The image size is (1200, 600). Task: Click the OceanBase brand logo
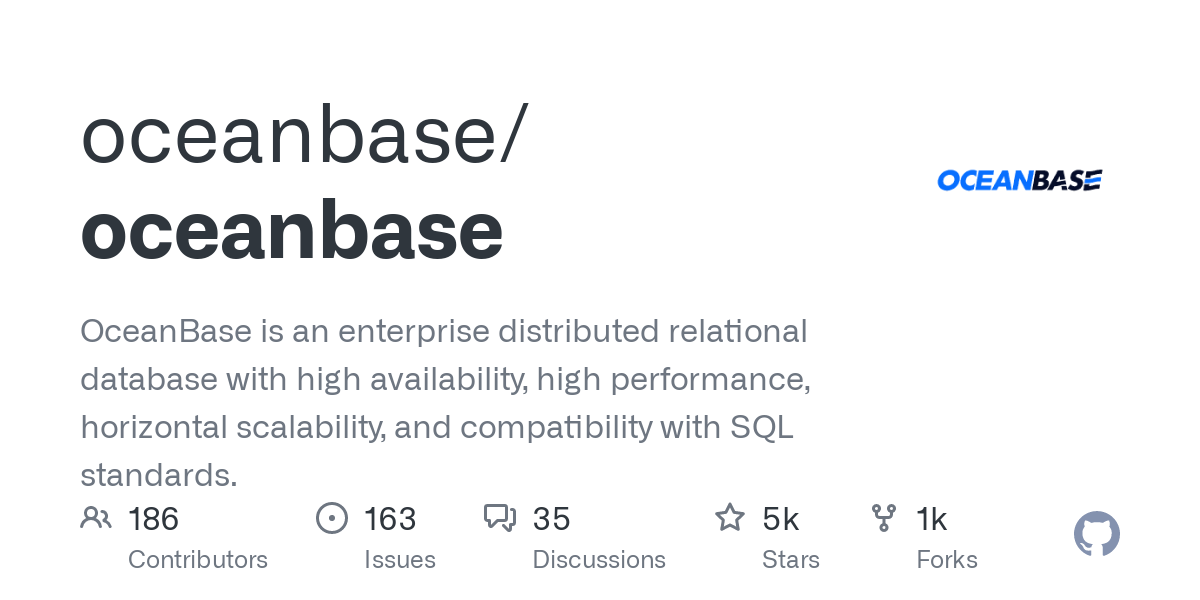(x=1019, y=180)
